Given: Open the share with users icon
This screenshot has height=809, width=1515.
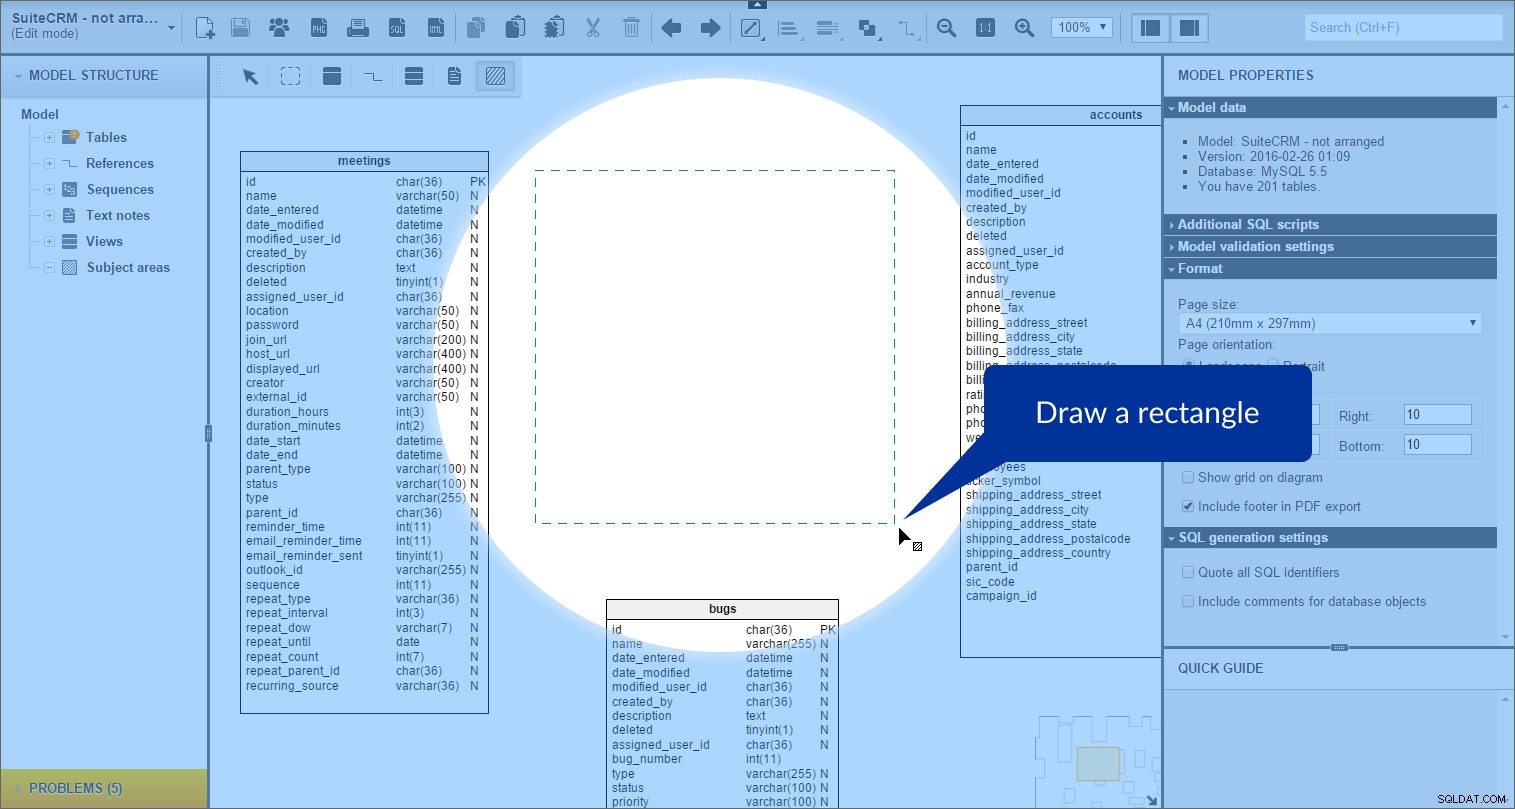Looking at the screenshot, I should [279, 28].
